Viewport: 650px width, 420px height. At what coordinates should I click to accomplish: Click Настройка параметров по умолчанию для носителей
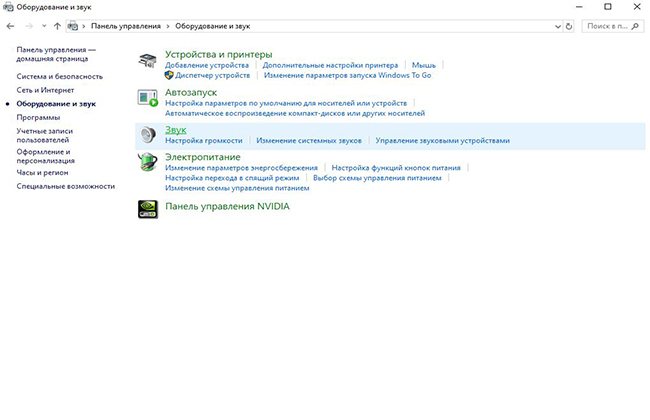tap(286, 103)
